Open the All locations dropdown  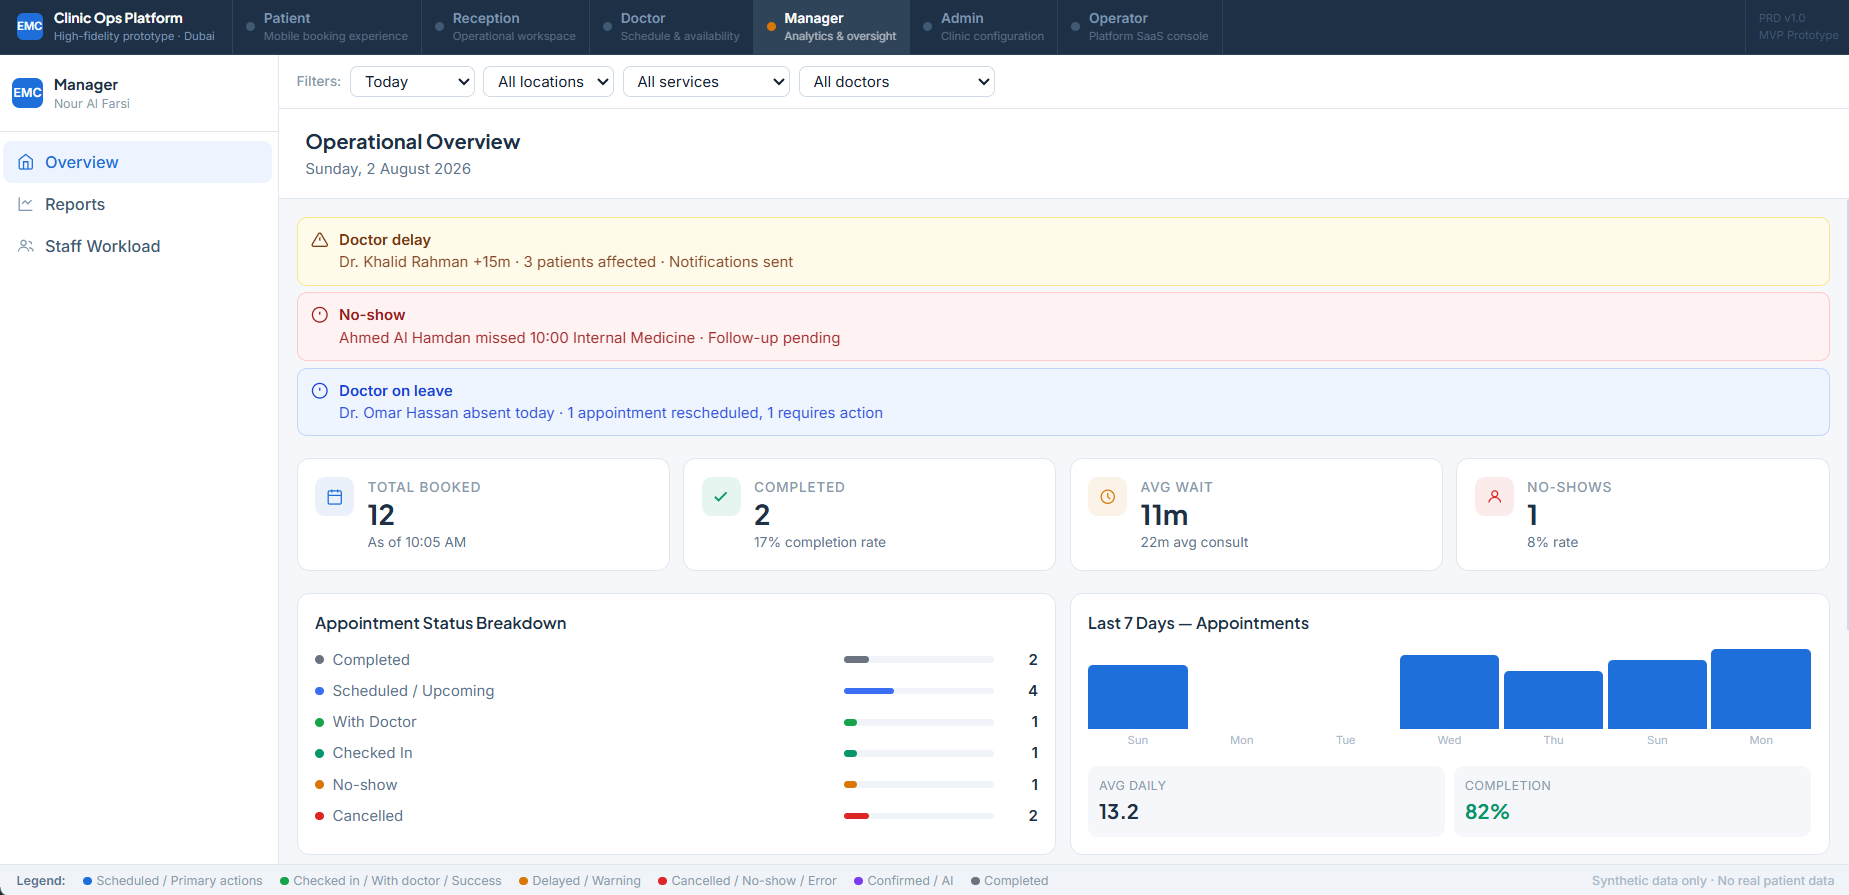click(x=548, y=82)
